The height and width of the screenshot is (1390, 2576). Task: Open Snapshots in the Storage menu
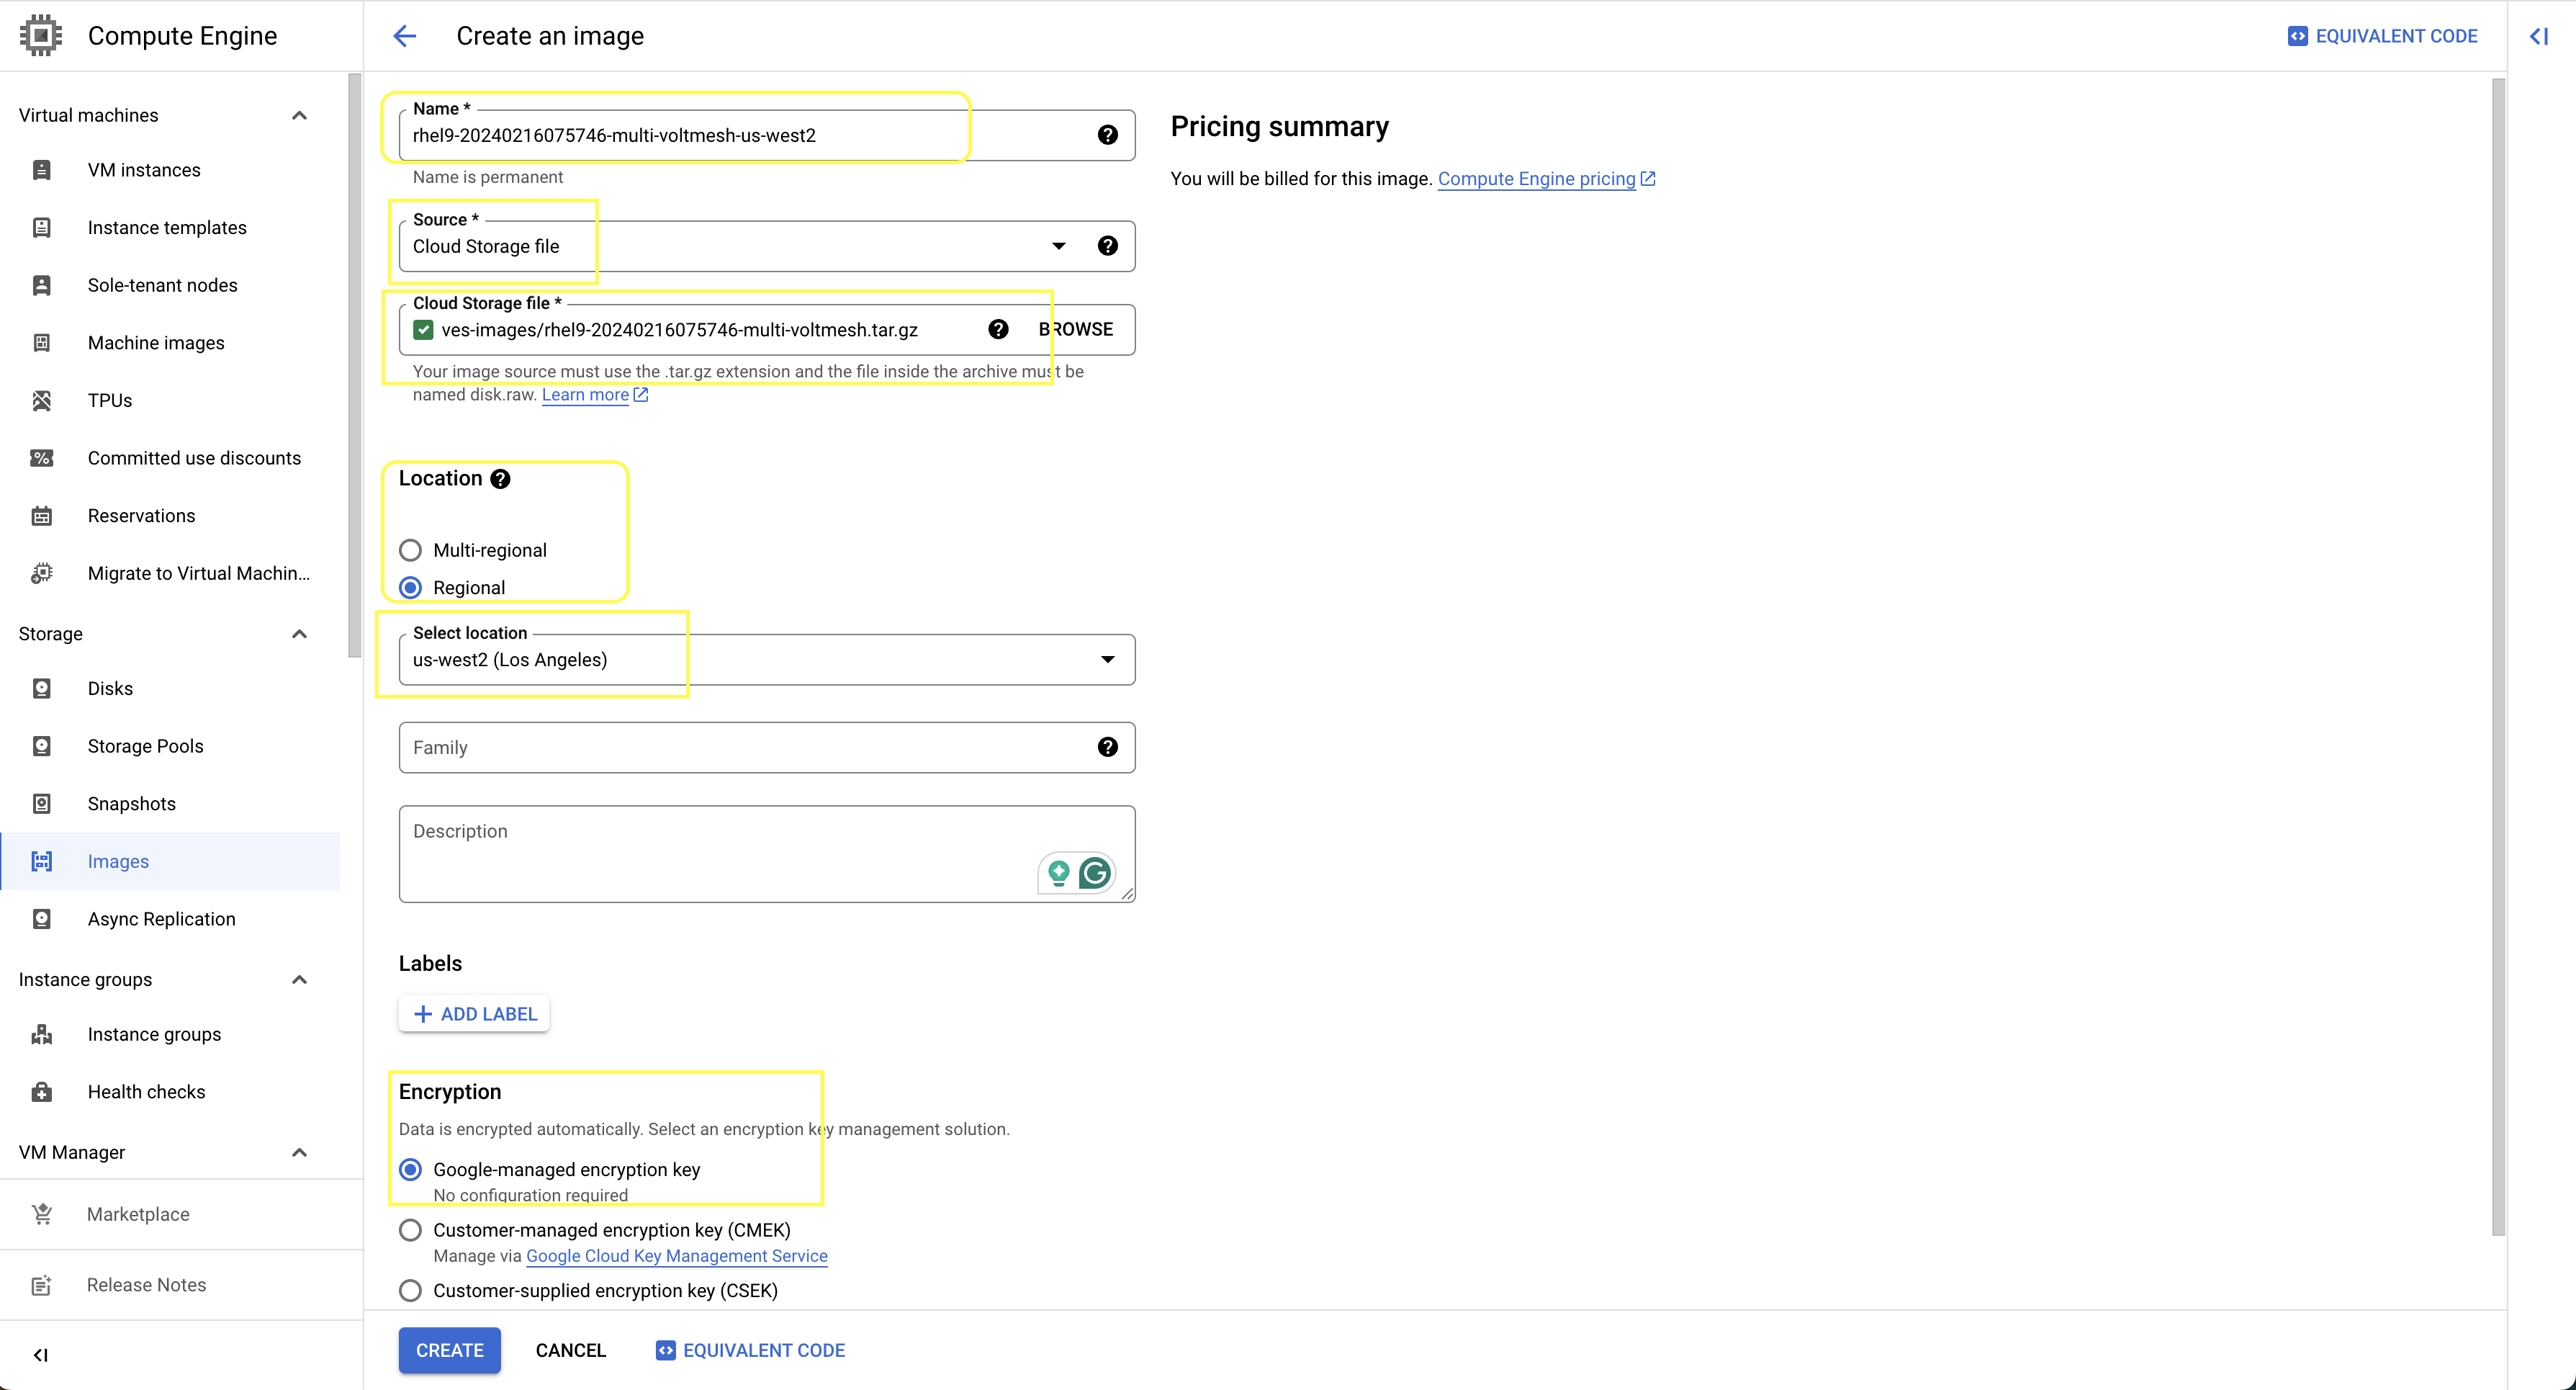point(131,803)
